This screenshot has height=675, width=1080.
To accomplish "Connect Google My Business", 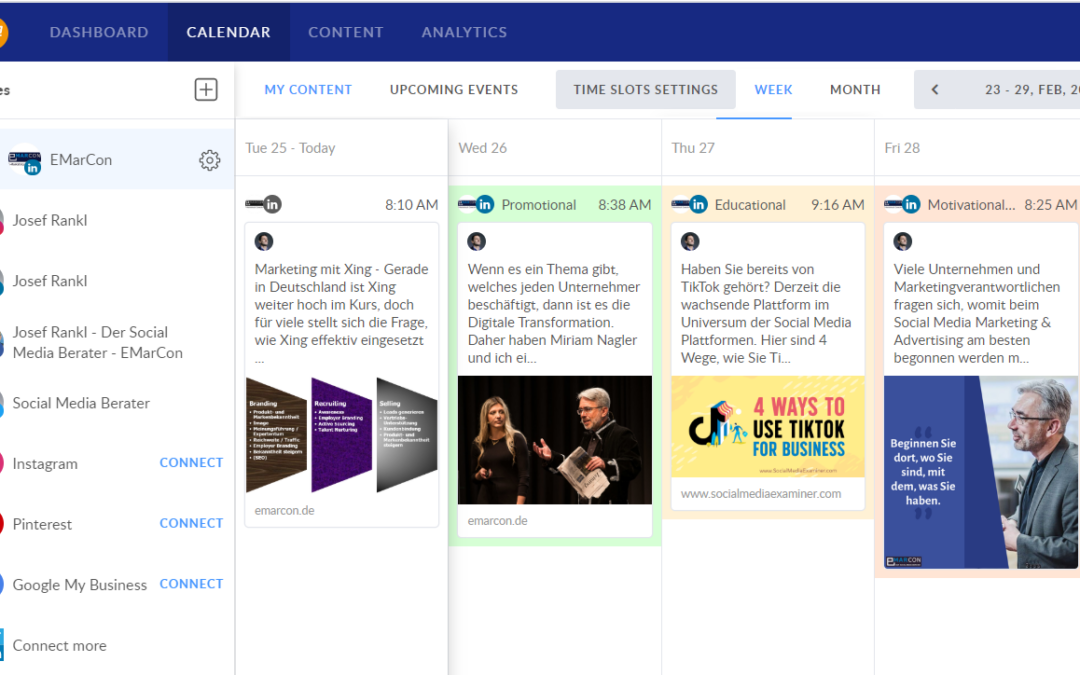I will click(x=191, y=584).
